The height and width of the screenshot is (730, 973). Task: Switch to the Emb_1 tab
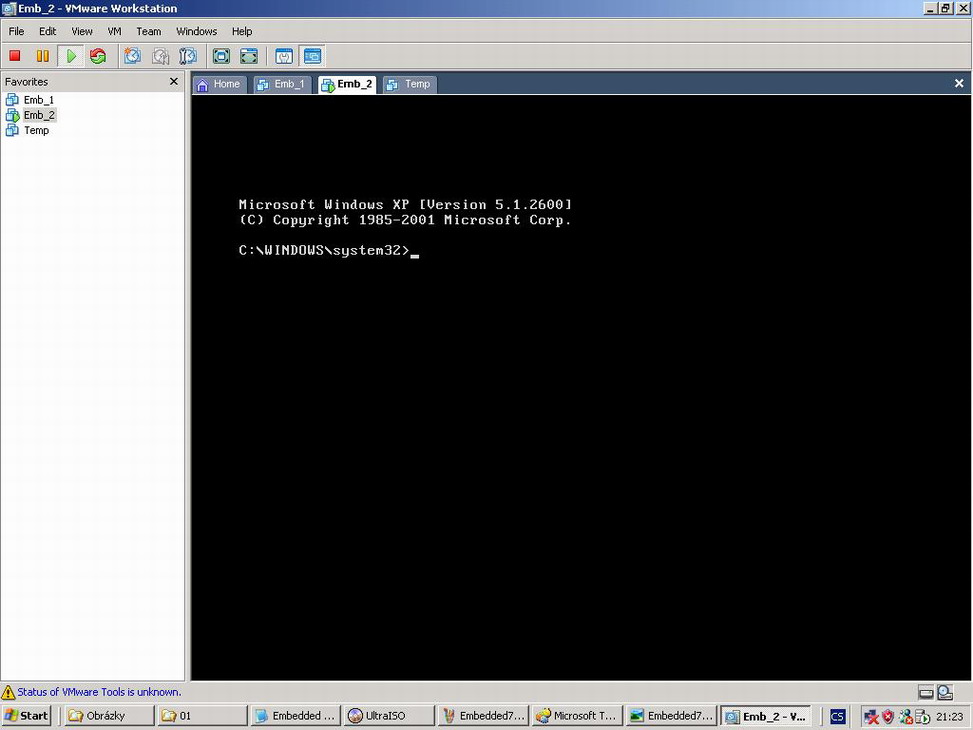click(282, 84)
